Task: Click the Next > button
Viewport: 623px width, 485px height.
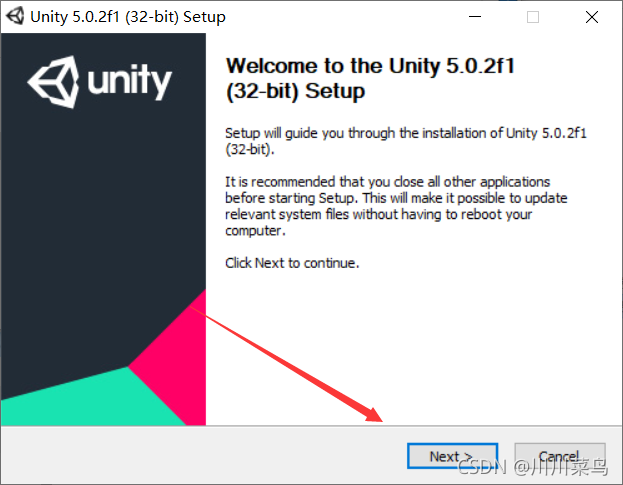Action: point(452,456)
